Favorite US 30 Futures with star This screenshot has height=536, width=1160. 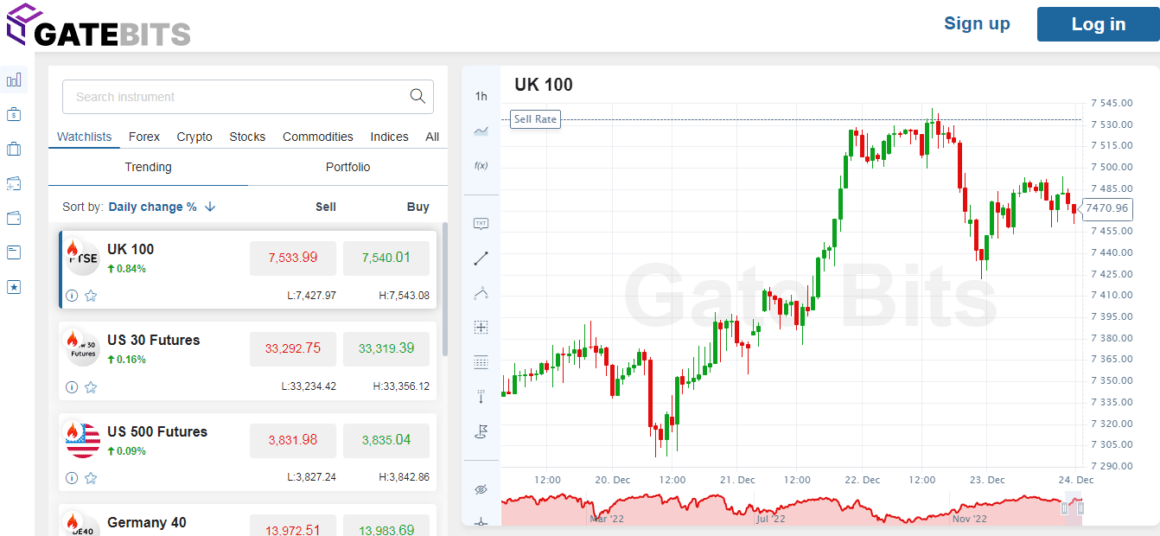click(91, 387)
